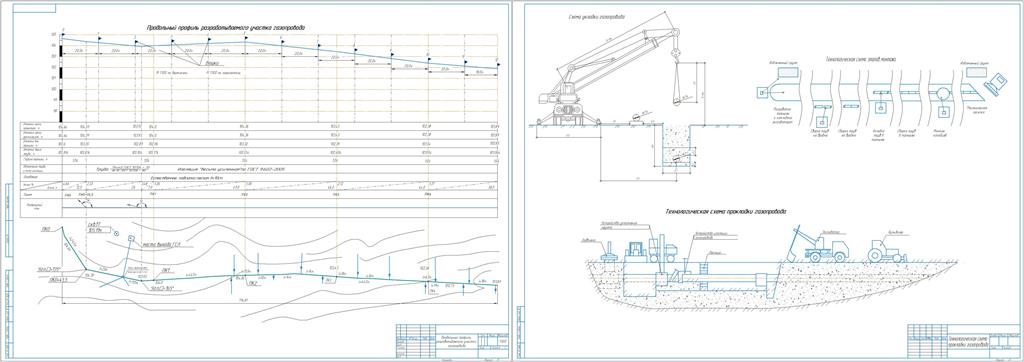The image size is (1024, 362).
Task: Select the circled well marker on plan
Action: point(116,233)
